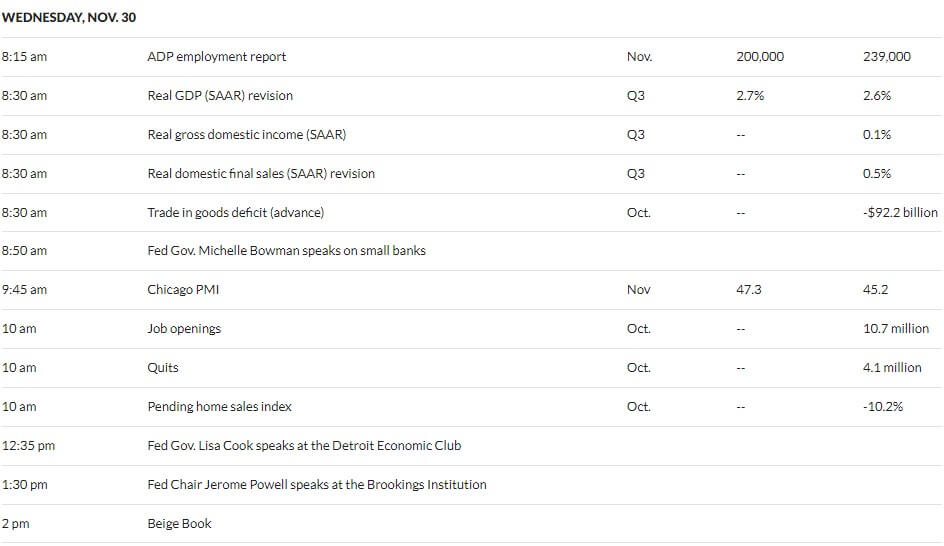944x546 pixels.
Task: Click the 239,000 previous value for ADP
Action: tap(887, 57)
